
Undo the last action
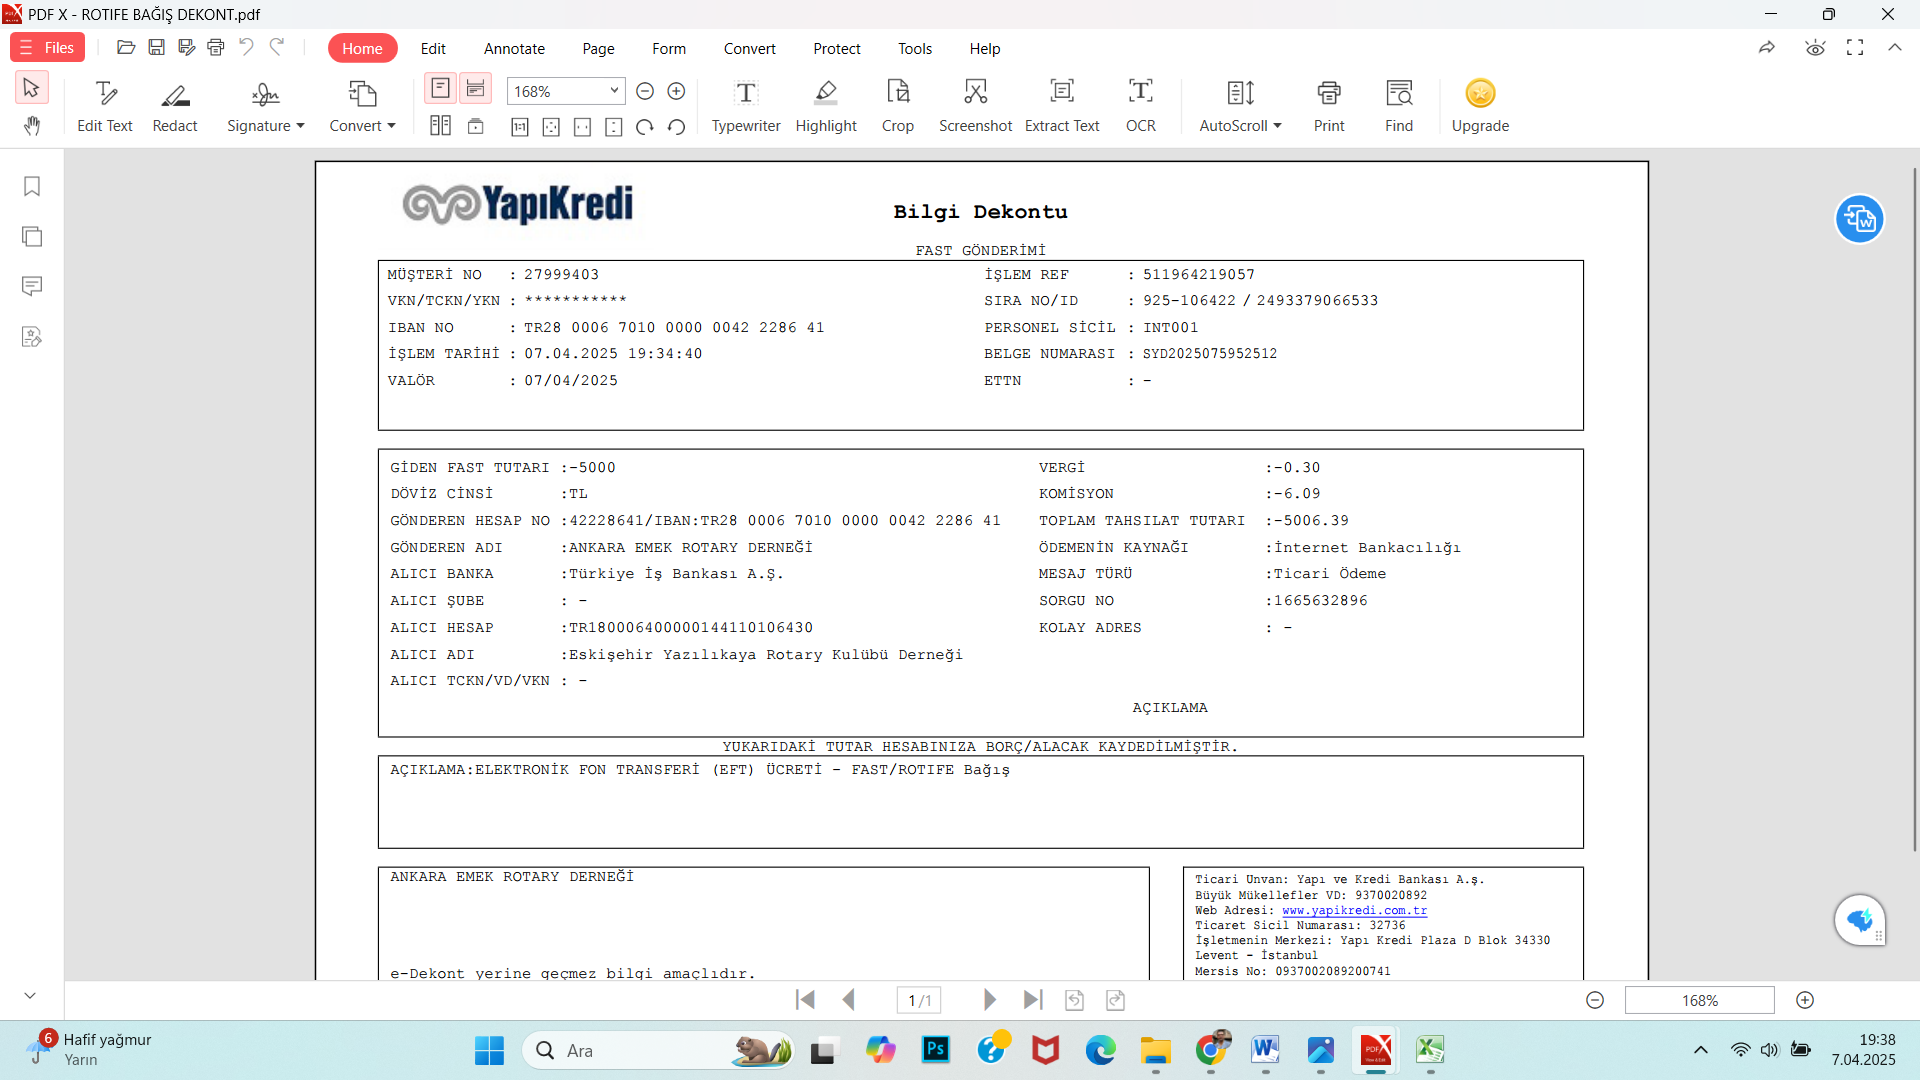(246, 47)
